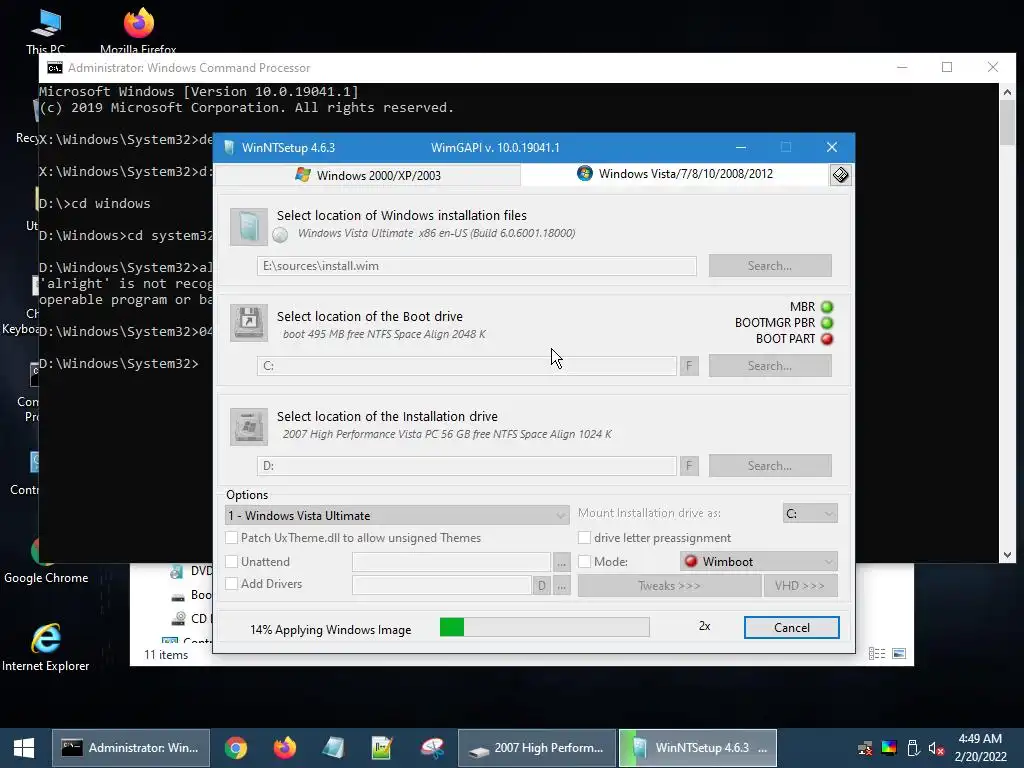Click the Installation drive icon
The image size is (1024, 768).
click(249, 426)
